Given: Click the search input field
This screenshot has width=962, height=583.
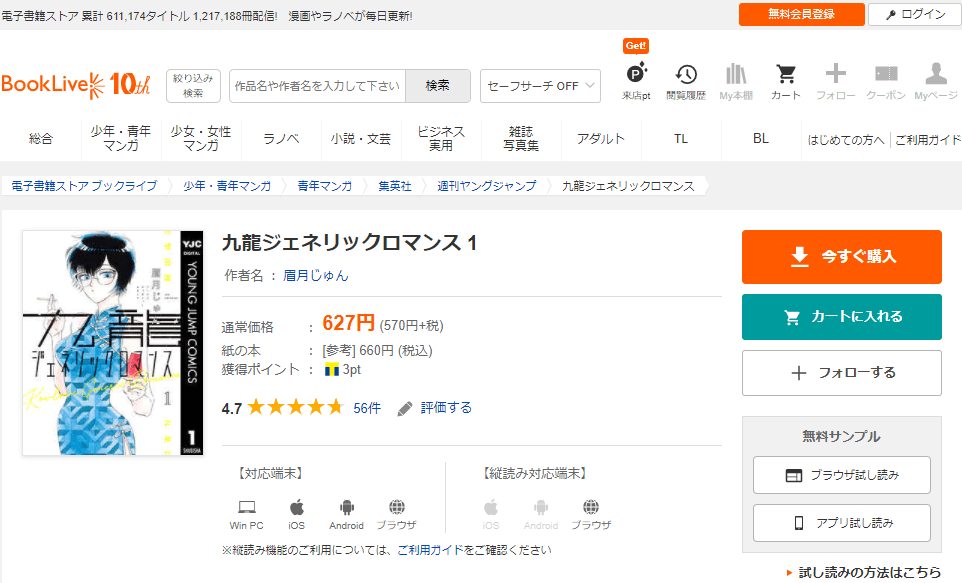Looking at the screenshot, I should [x=317, y=86].
